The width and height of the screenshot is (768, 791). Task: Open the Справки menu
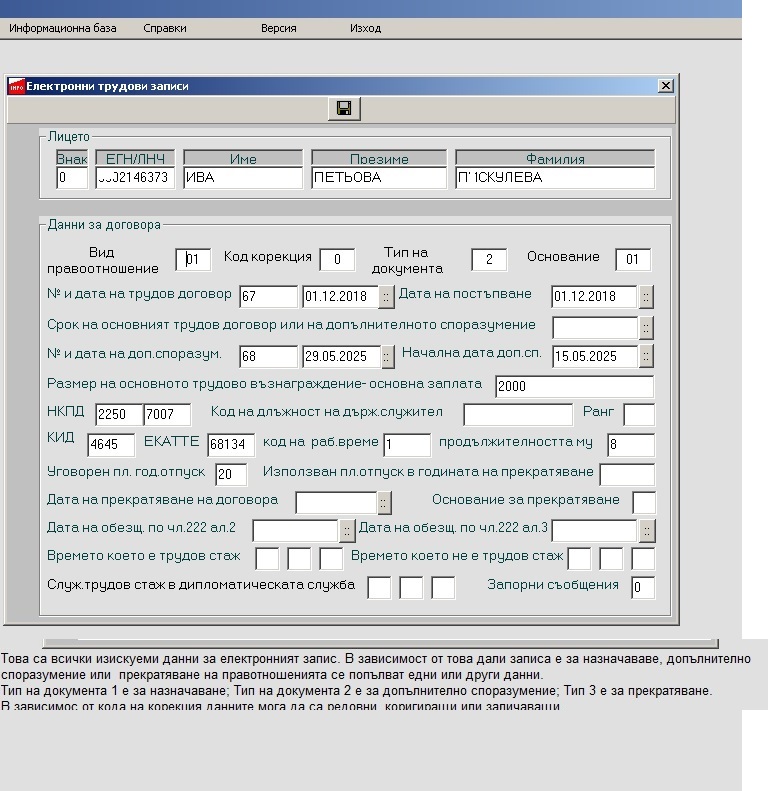tap(164, 28)
